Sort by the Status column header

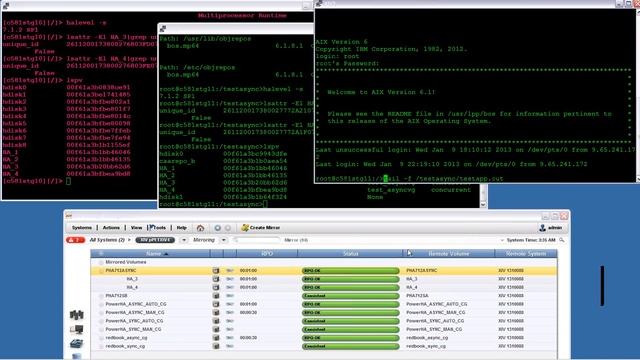tap(350, 254)
